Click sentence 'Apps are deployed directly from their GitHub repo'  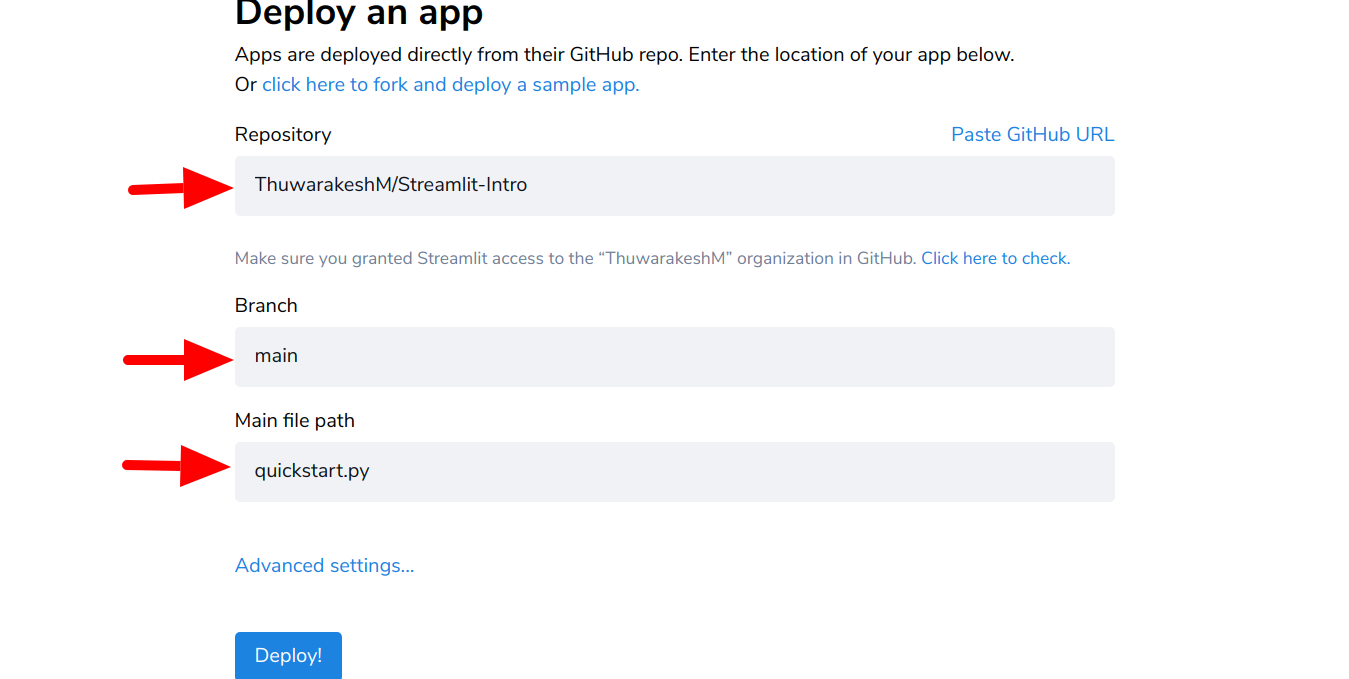[459, 55]
